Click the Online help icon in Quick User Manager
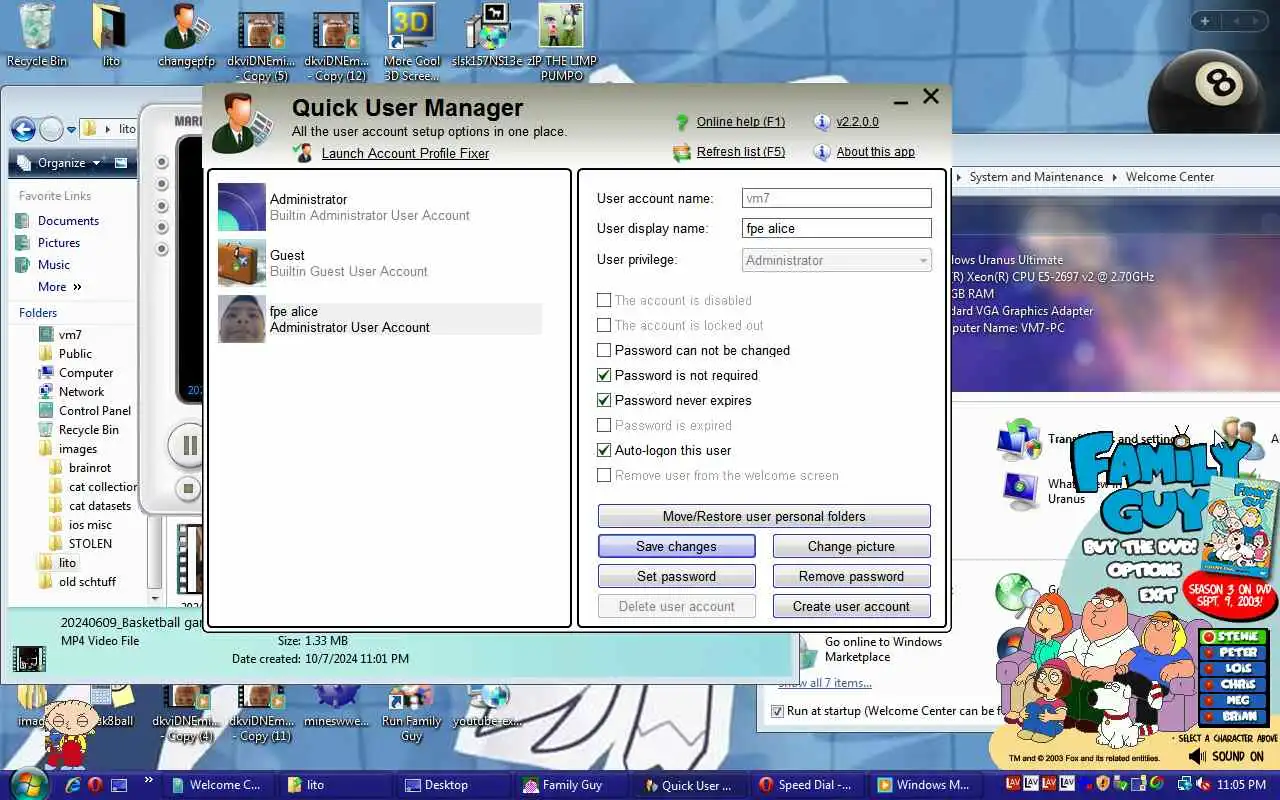This screenshot has width=1280, height=800. (682, 122)
